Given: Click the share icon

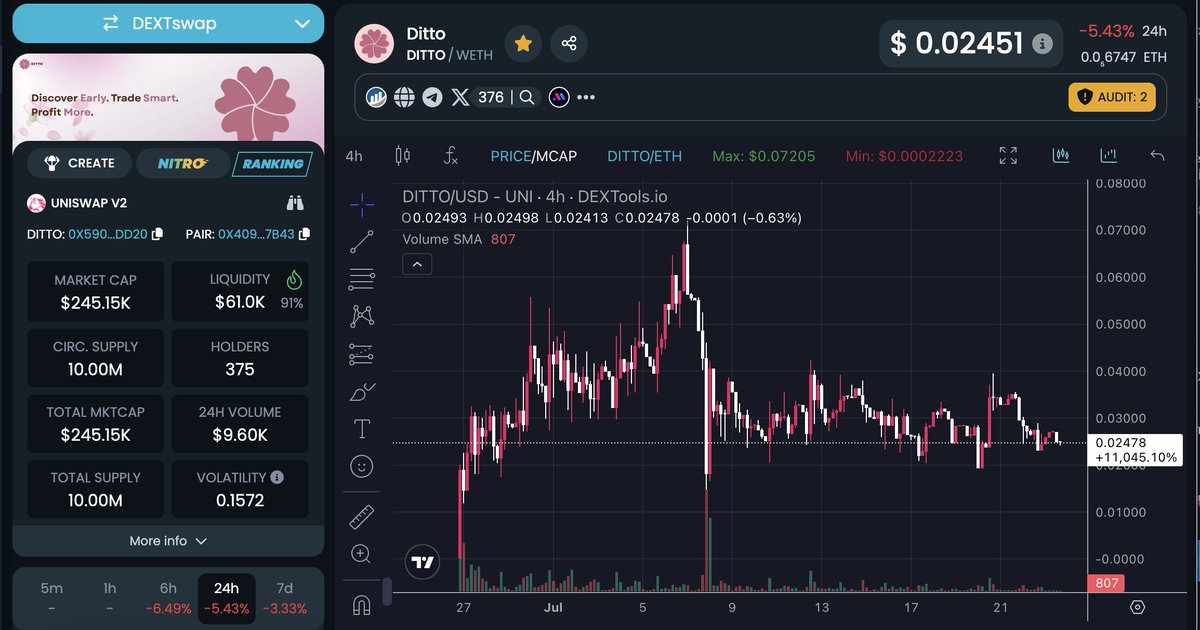Looking at the screenshot, I should click(x=569, y=43).
